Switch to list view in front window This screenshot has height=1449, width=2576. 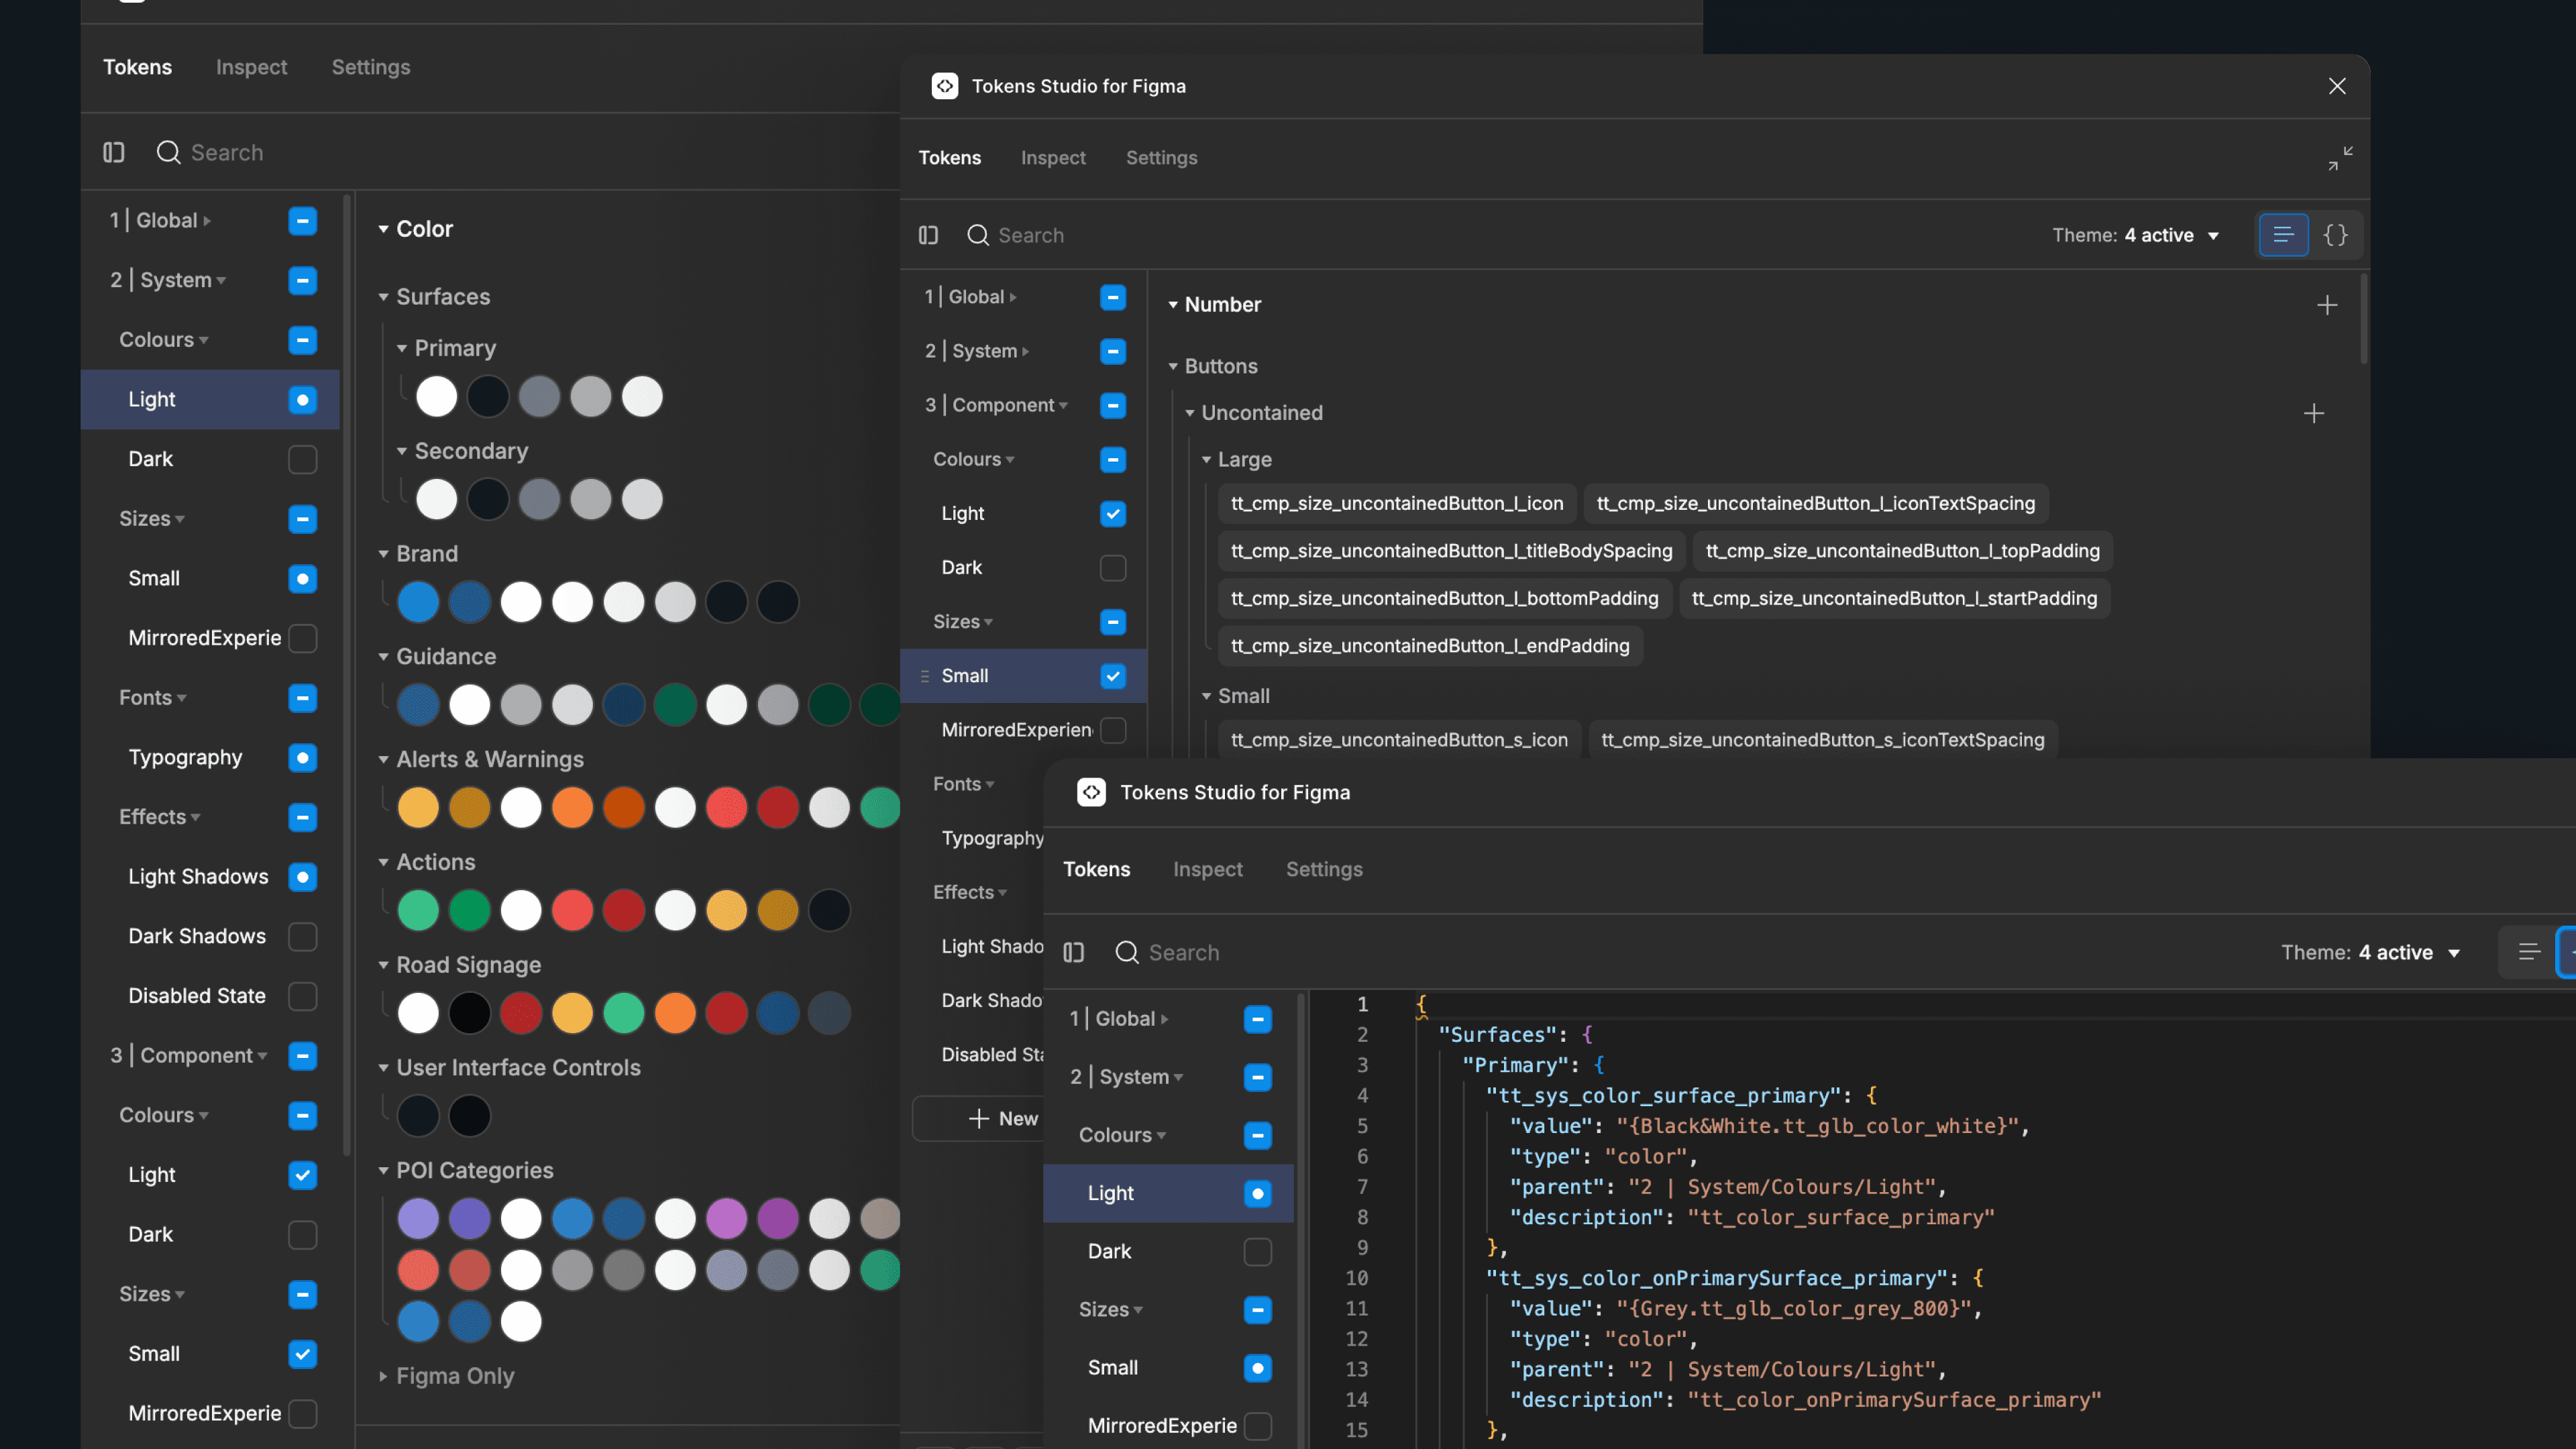click(x=2529, y=952)
